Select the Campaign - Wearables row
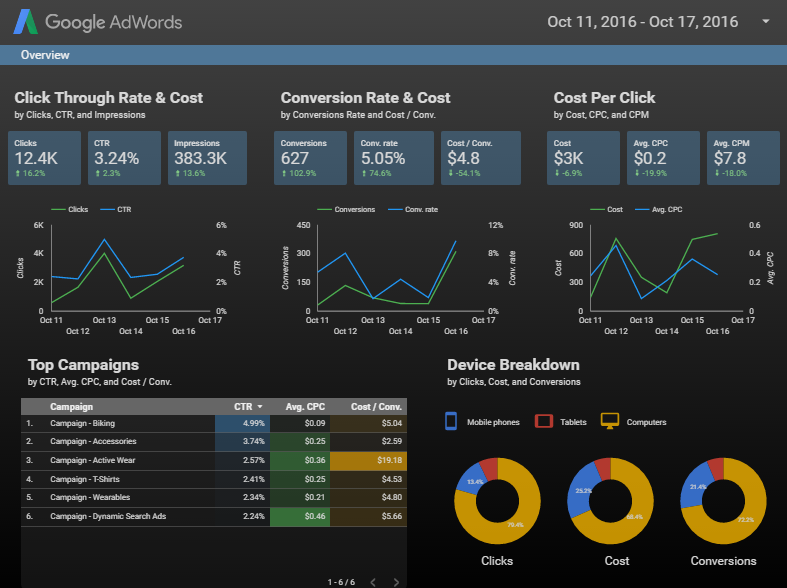The image size is (787, 588). 214,498
